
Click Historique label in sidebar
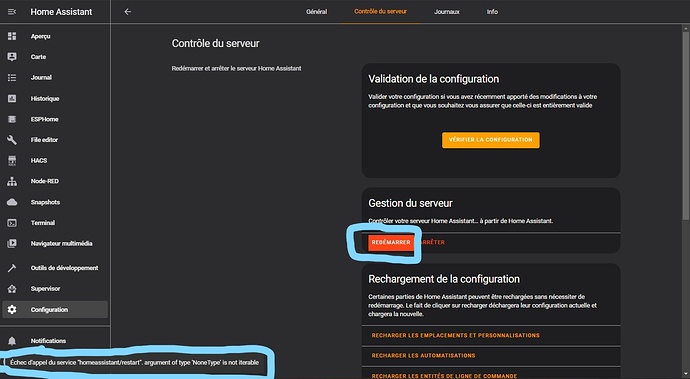[45, 99]
